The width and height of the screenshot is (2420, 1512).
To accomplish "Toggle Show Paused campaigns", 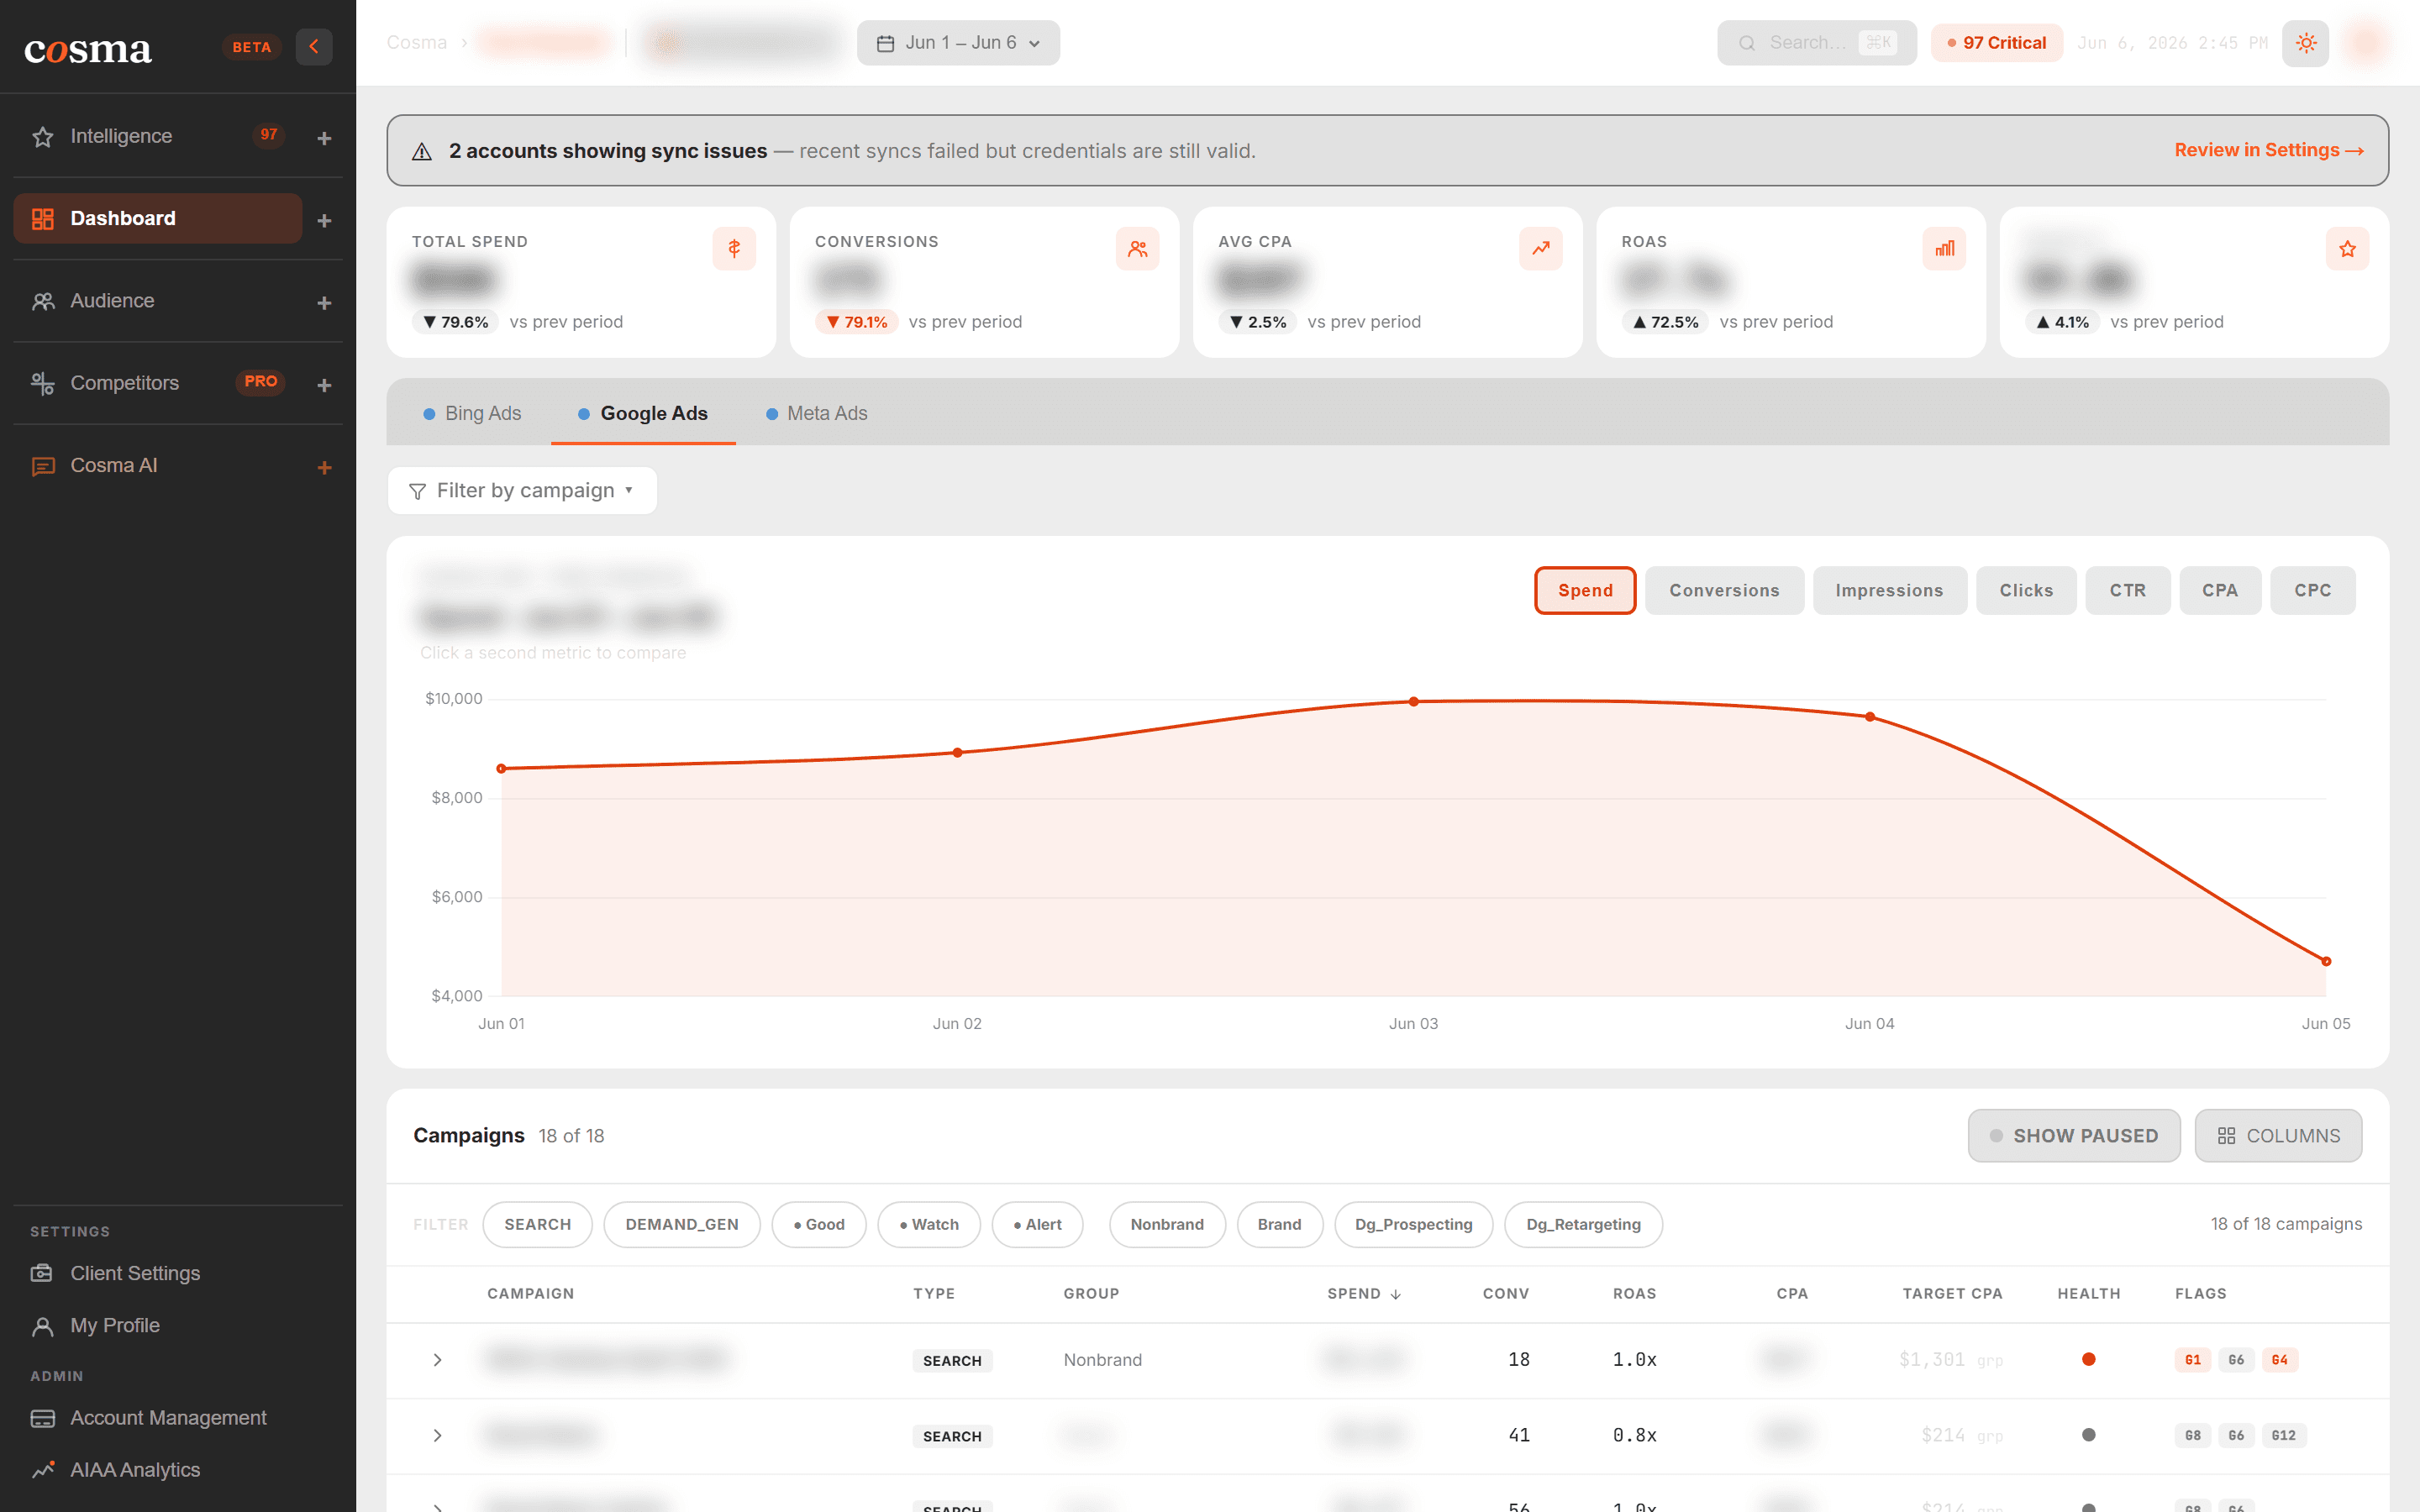I will pos(2074,1136).
